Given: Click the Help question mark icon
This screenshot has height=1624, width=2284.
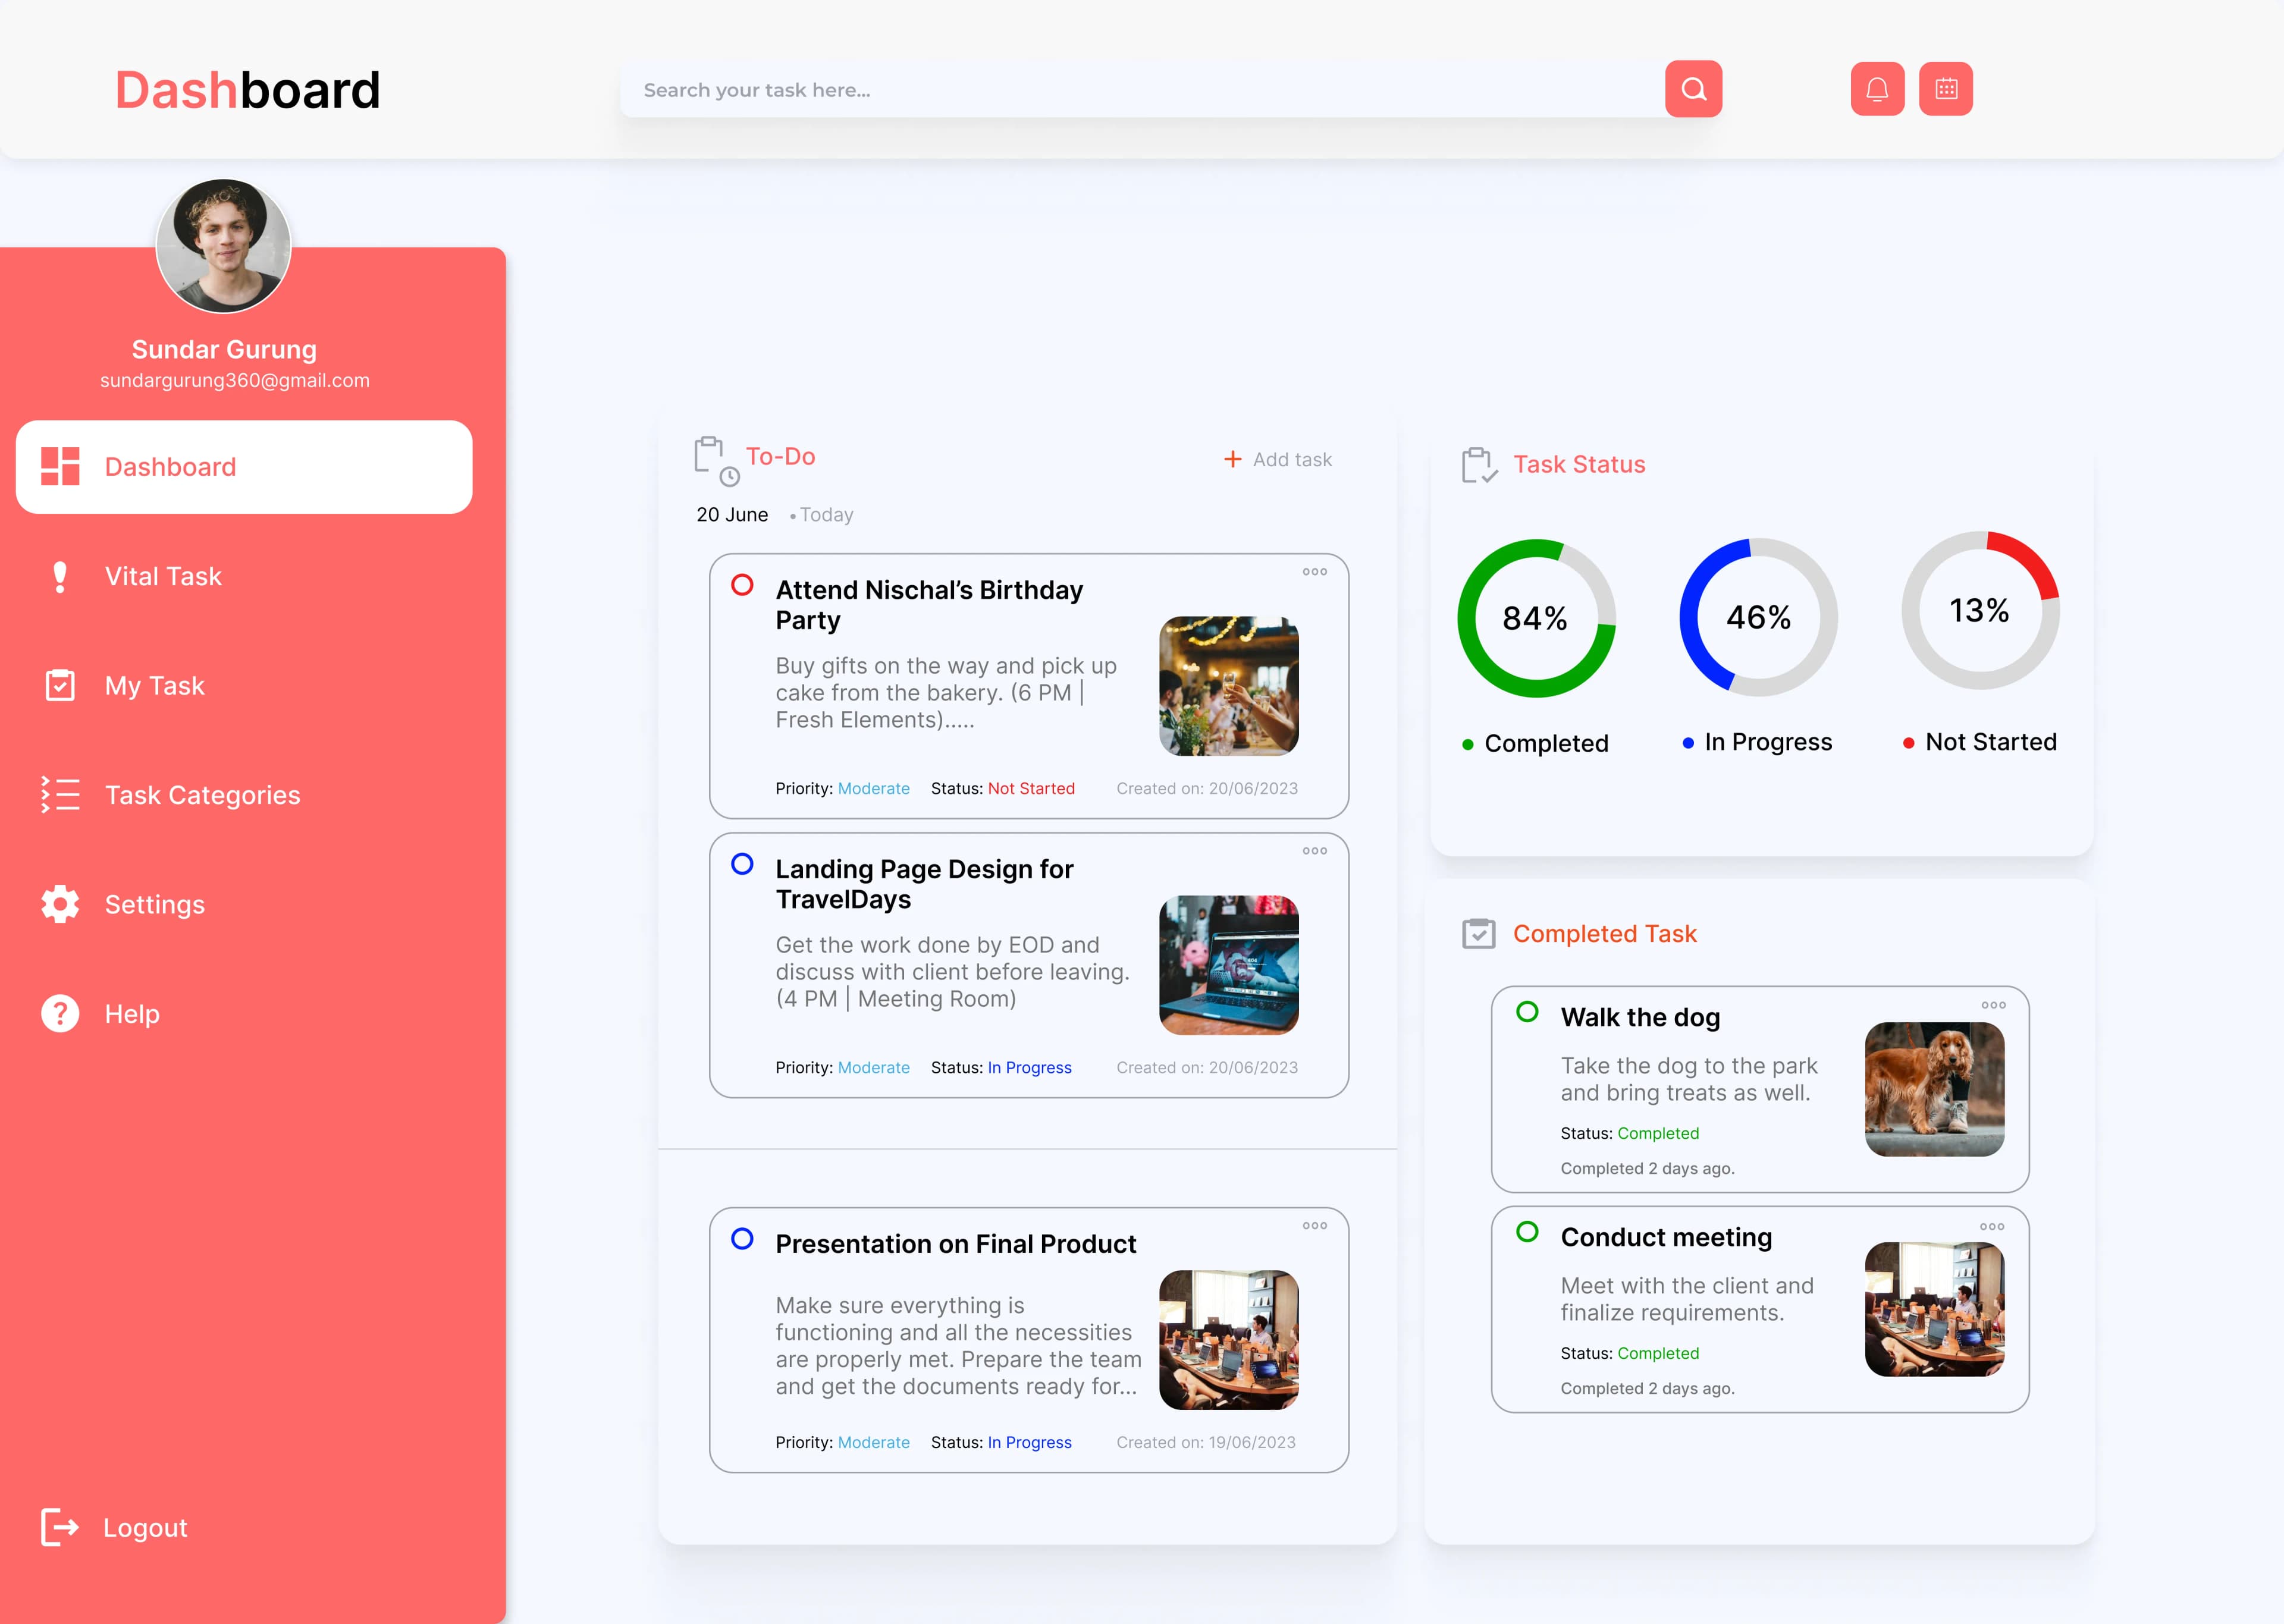Looking at the screenshot, I should click(59, 1013).
